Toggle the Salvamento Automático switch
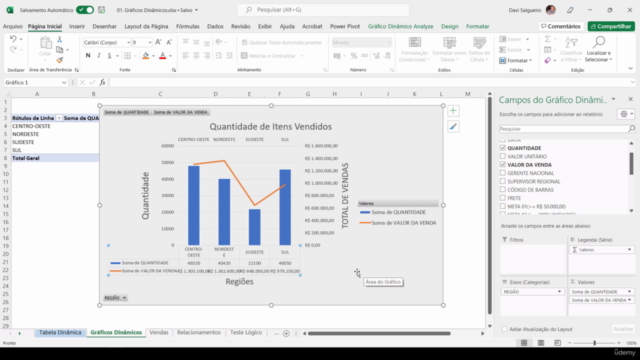 coord(85,10)
